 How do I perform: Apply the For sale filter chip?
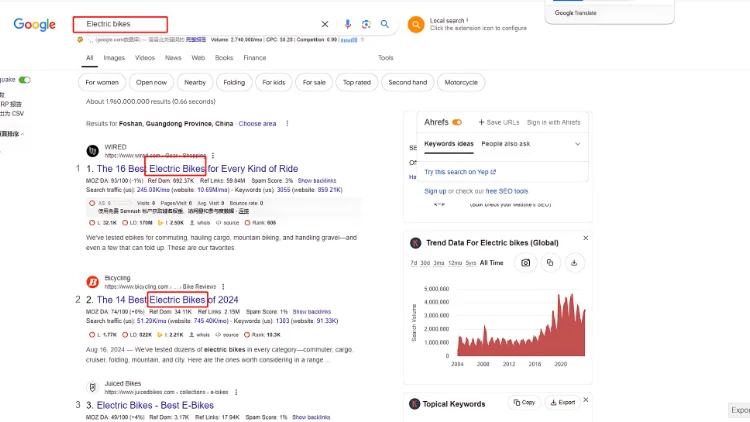click(x=314, y=82)
